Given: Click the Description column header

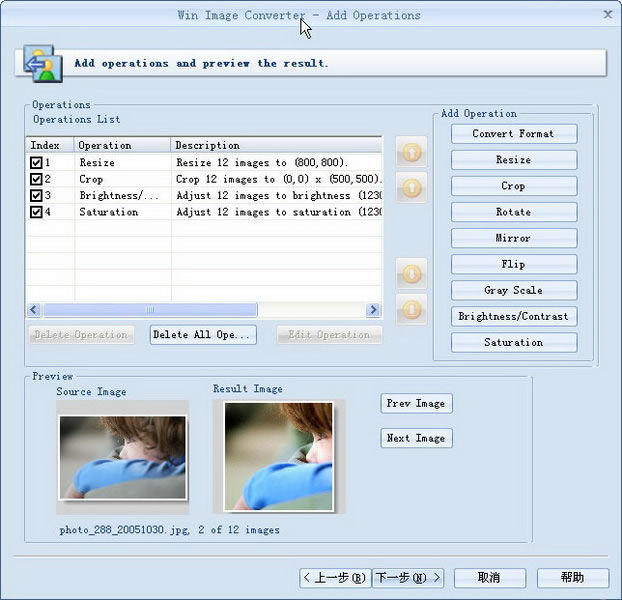Looking at the screenshot, I should [276, 145].
